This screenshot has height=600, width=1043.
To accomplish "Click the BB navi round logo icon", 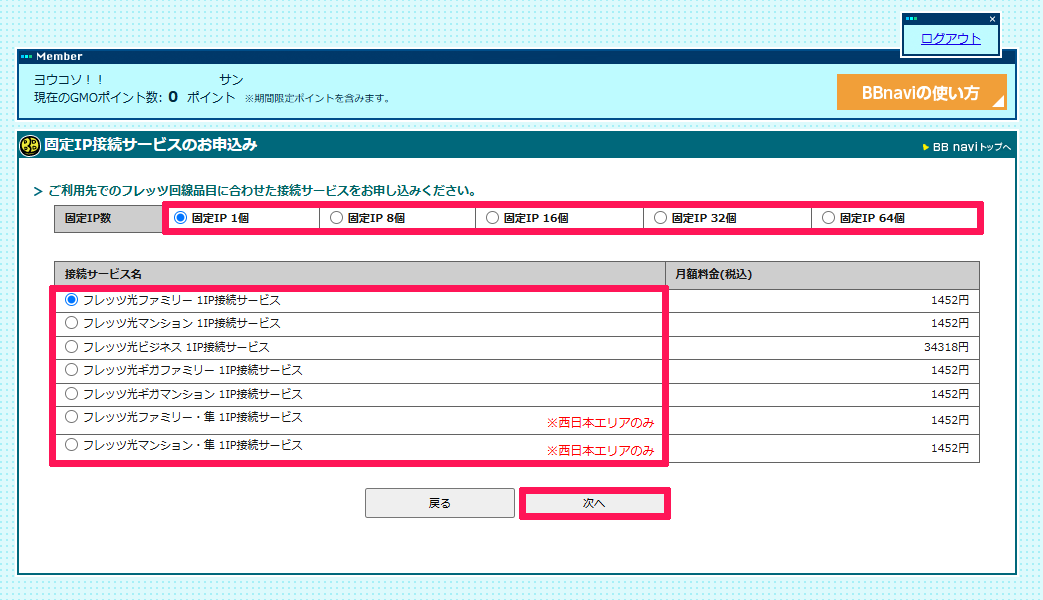I will pos(30,145).
